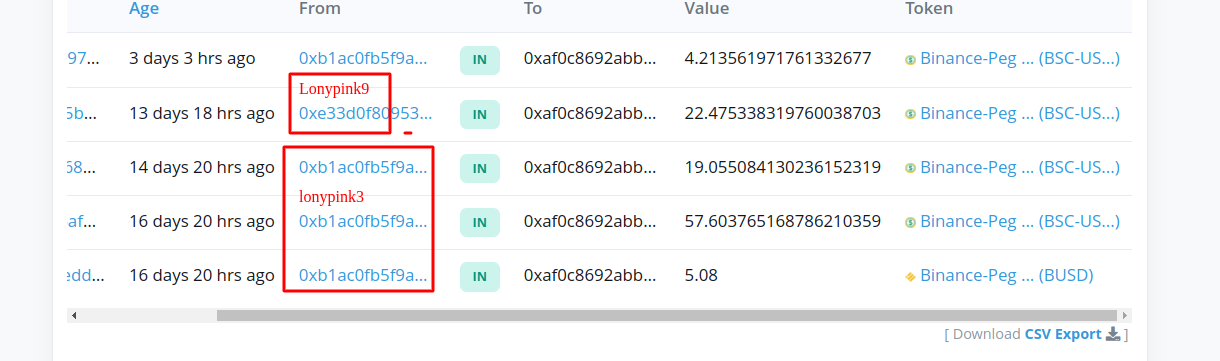Open From address in the 5.08 value row

(363, 275)
